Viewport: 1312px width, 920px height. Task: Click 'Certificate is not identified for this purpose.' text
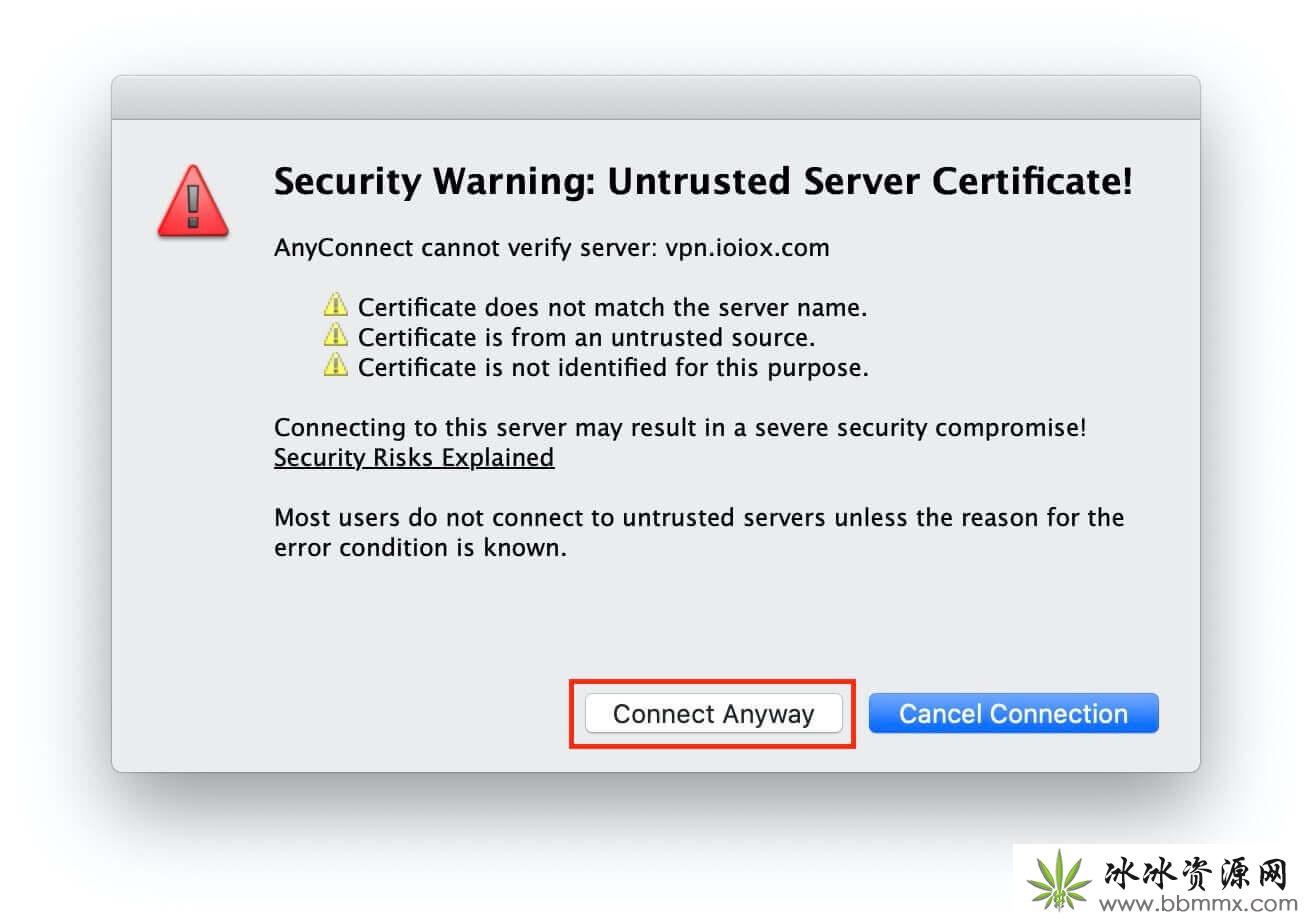[x=613, y=367]
